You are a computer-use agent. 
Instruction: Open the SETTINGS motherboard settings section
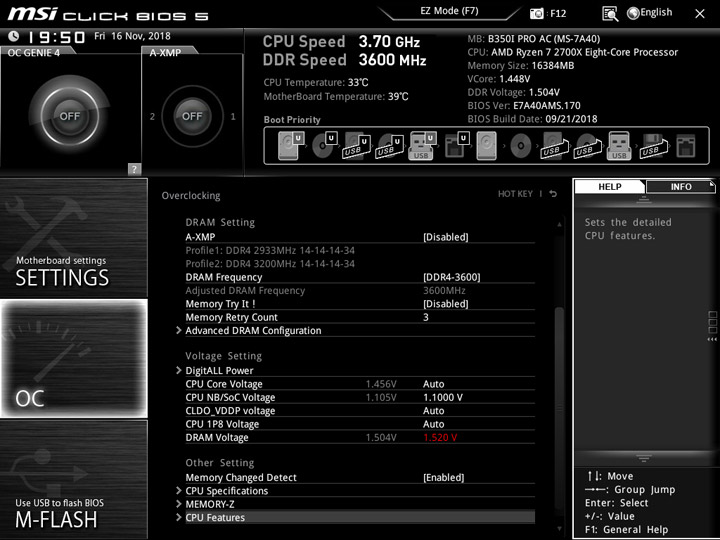click(73, 238)
